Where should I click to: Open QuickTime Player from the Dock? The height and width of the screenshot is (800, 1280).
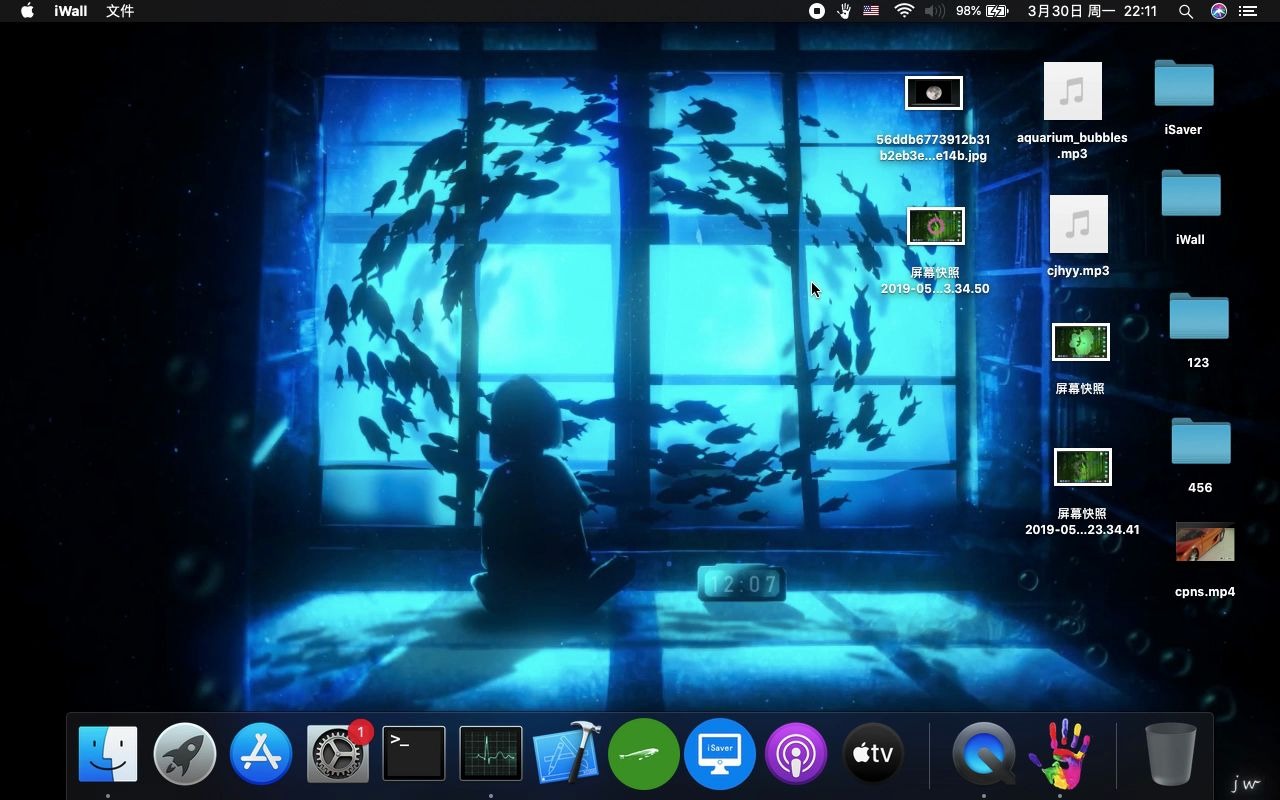click(984, 753)
